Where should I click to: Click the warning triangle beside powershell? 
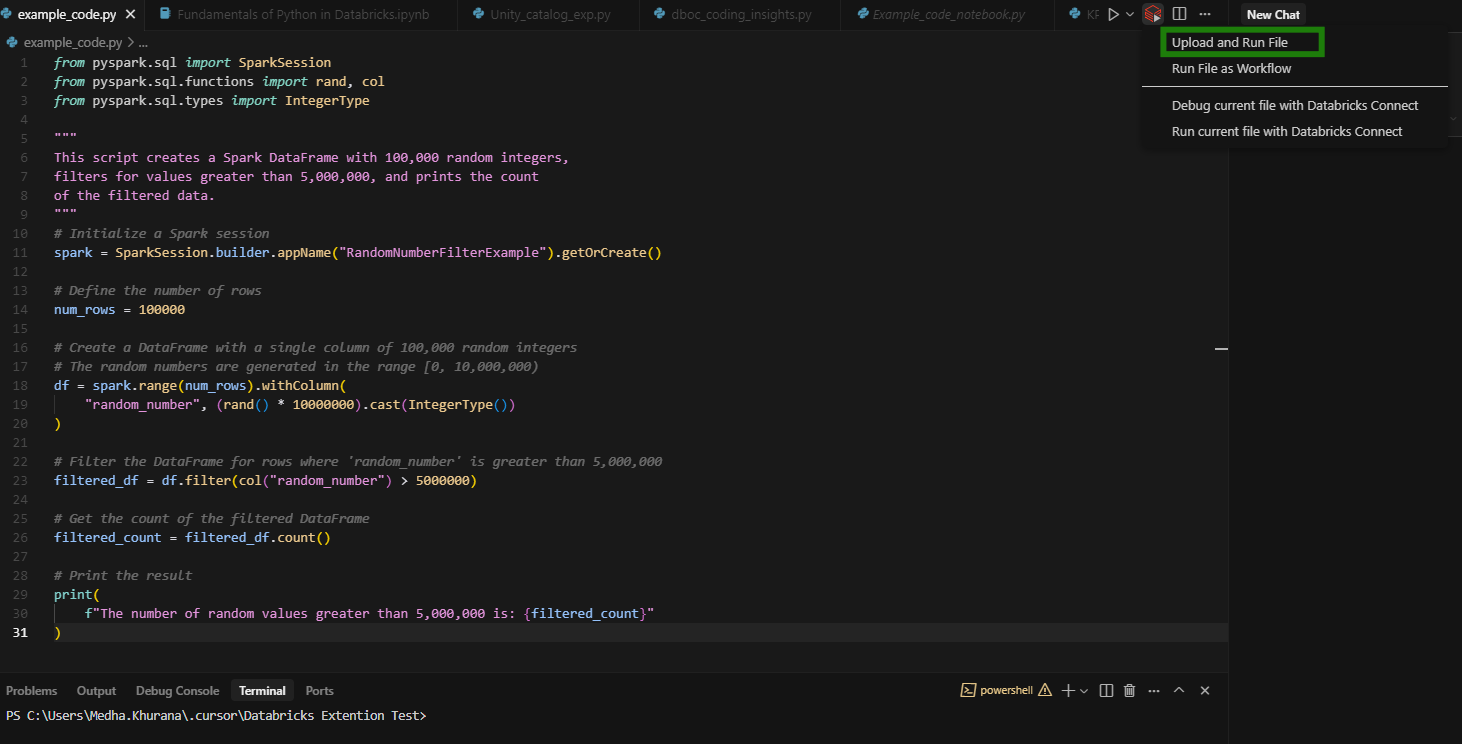(1044, 690)
